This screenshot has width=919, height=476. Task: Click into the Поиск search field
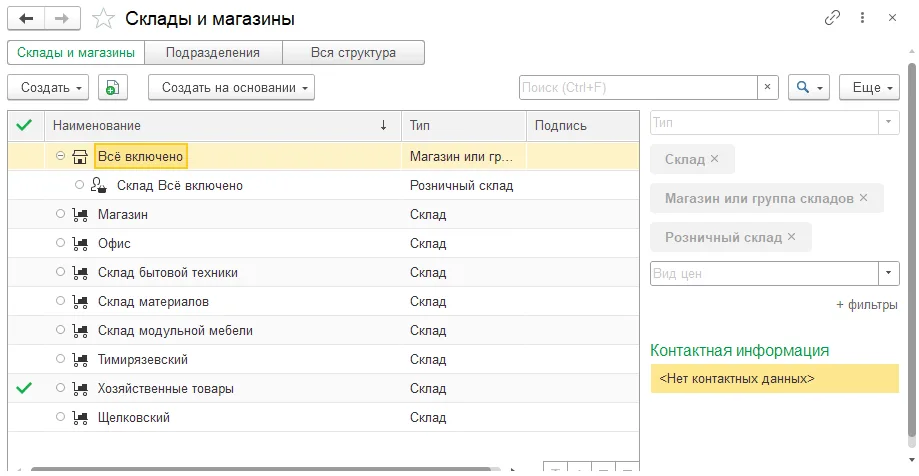[x=638, y=87]
